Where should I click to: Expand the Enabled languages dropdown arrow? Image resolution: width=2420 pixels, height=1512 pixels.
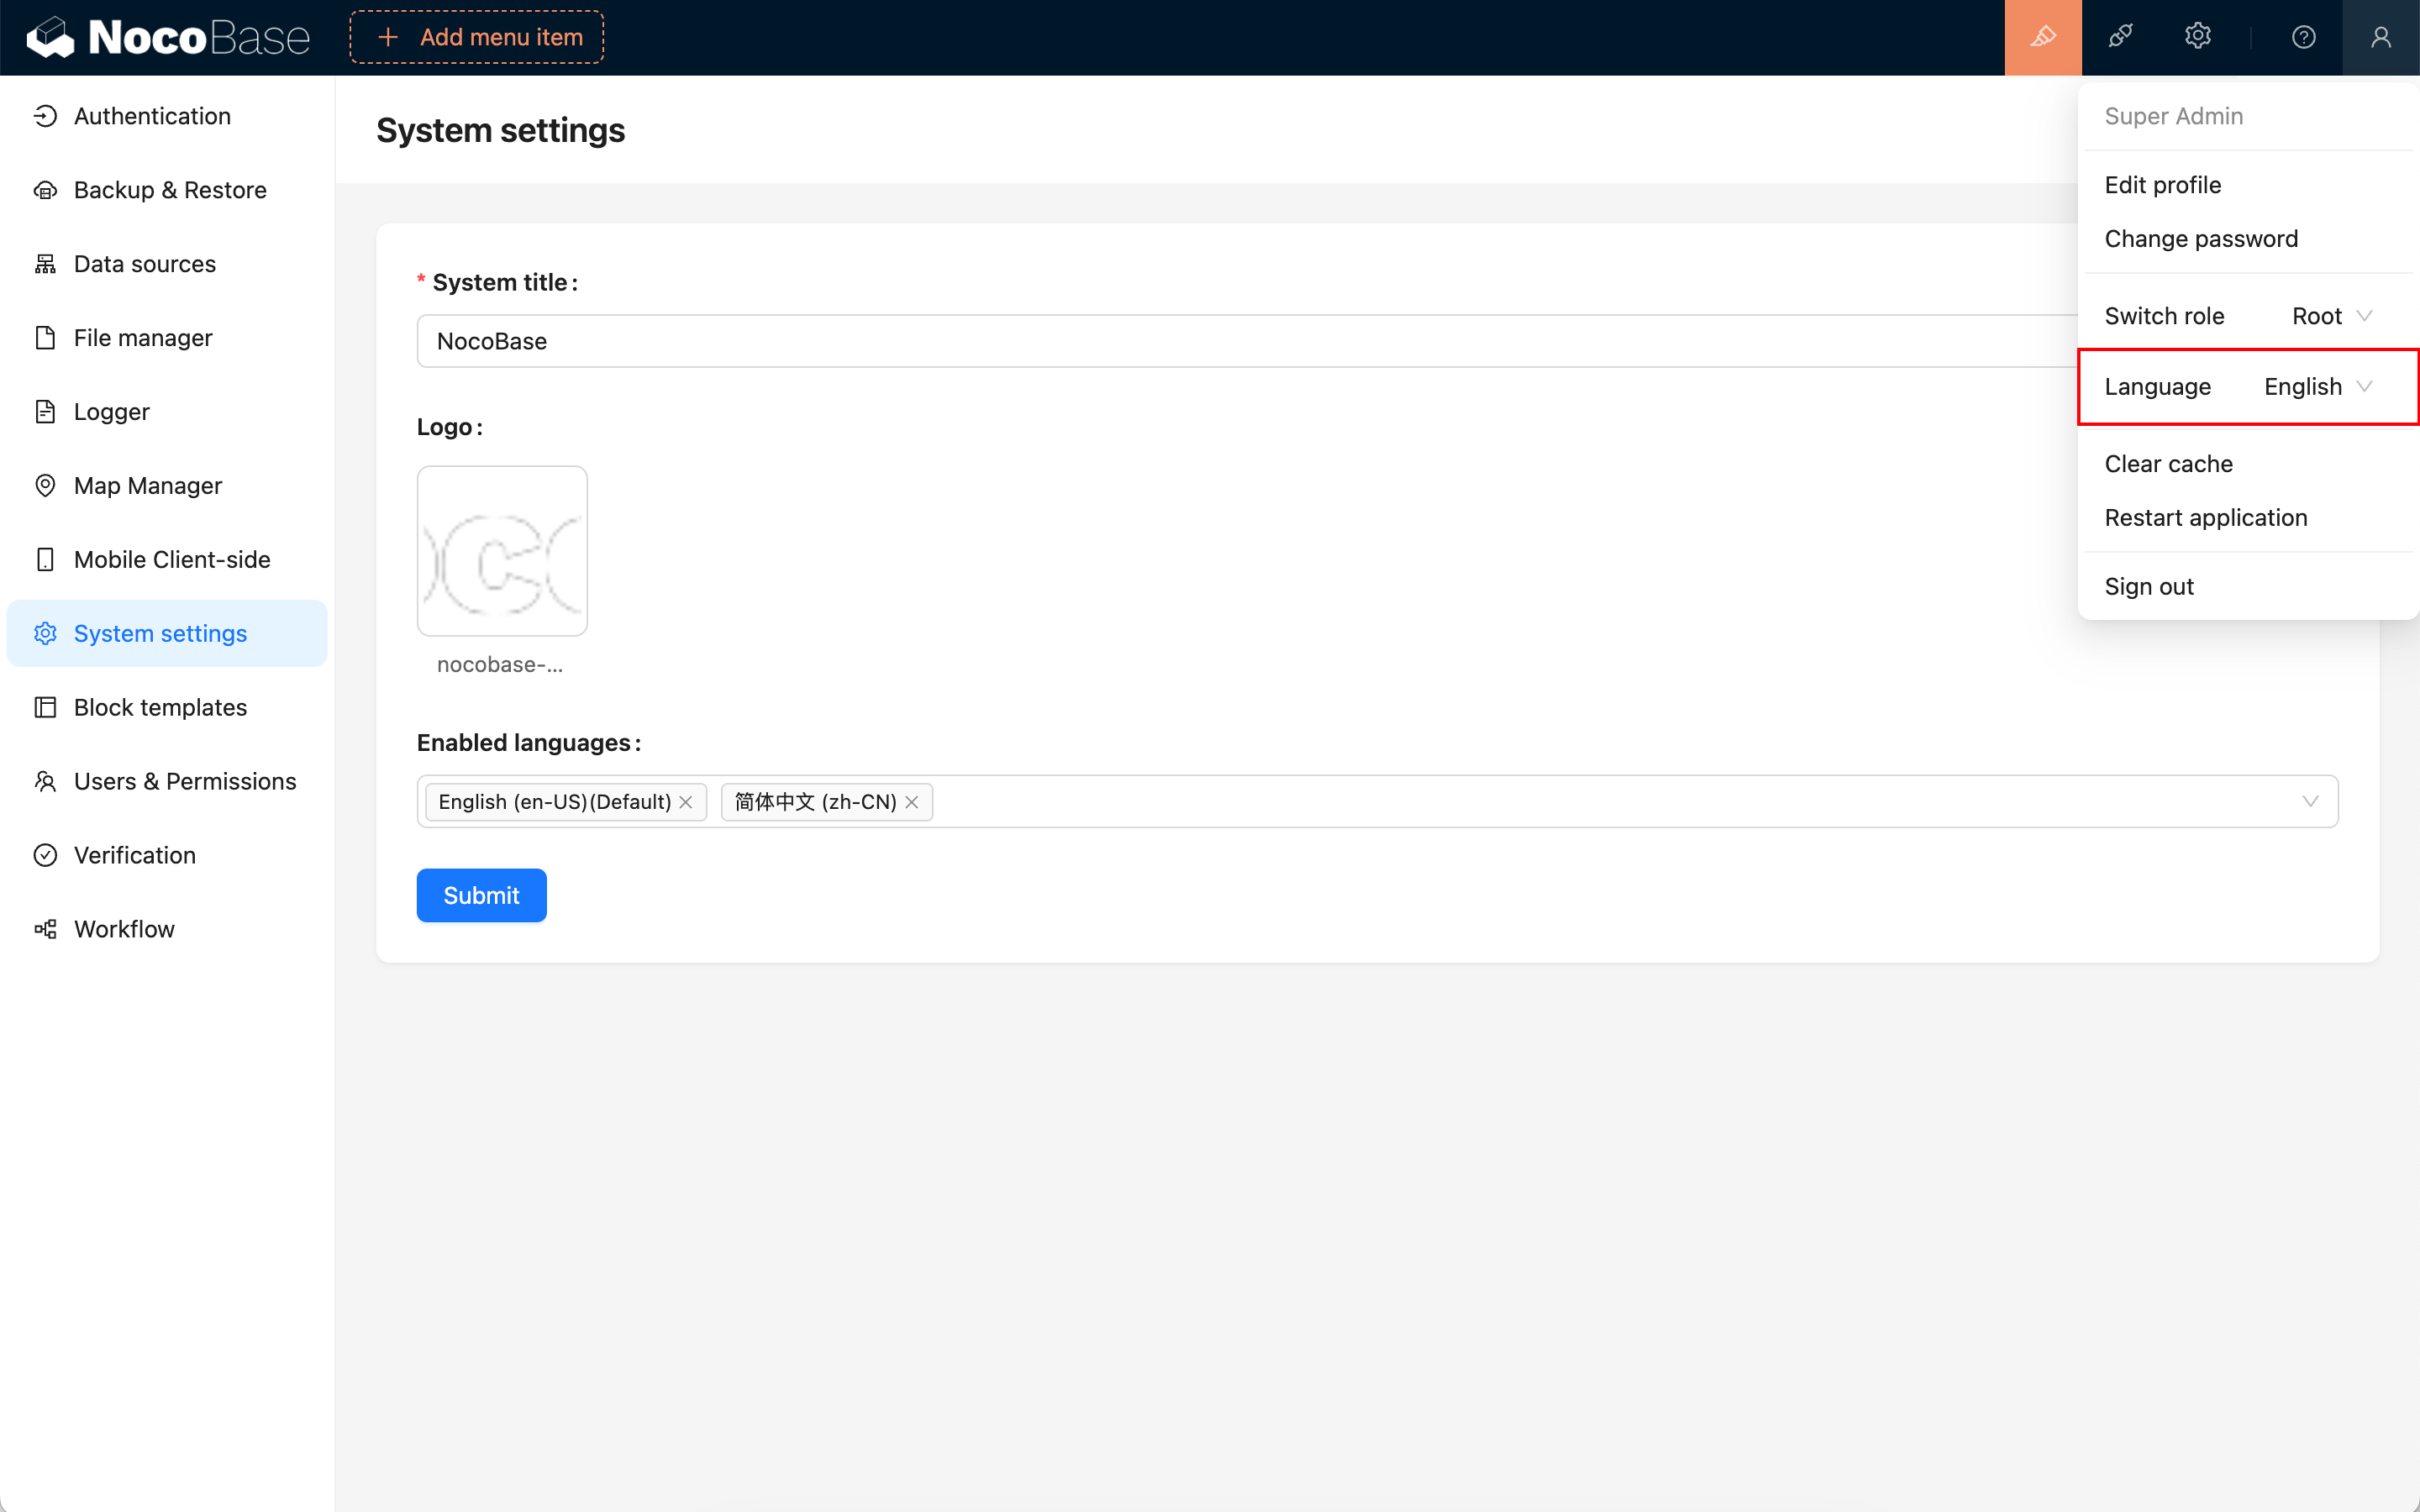pos(2310,802)
